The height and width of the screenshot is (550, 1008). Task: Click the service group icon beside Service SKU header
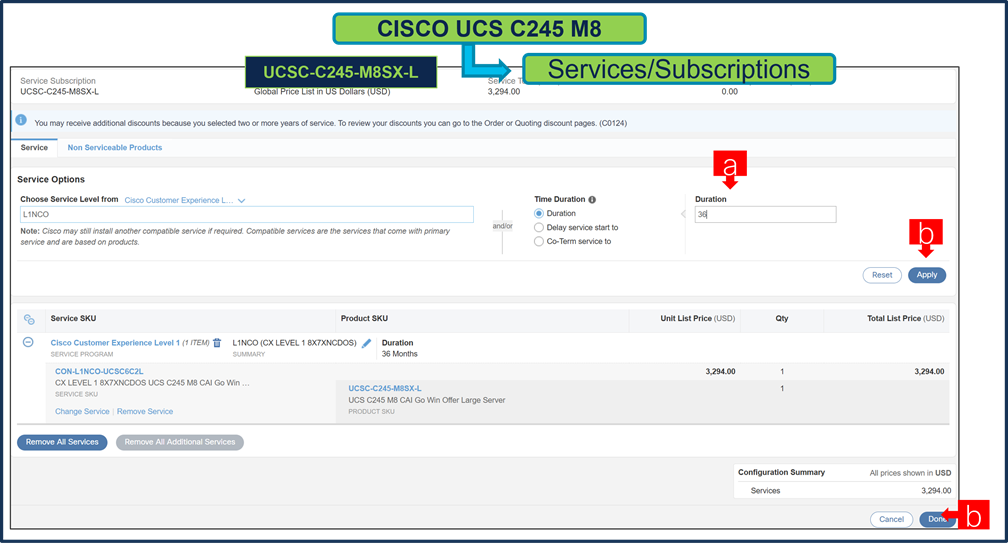pyautogui.click(x=29, y=319)
